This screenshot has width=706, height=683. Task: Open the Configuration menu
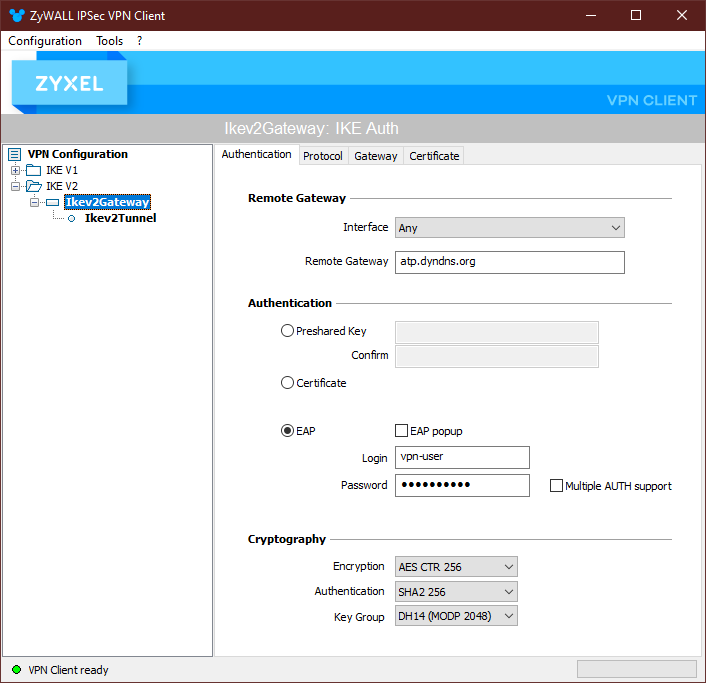click(45, 41)
